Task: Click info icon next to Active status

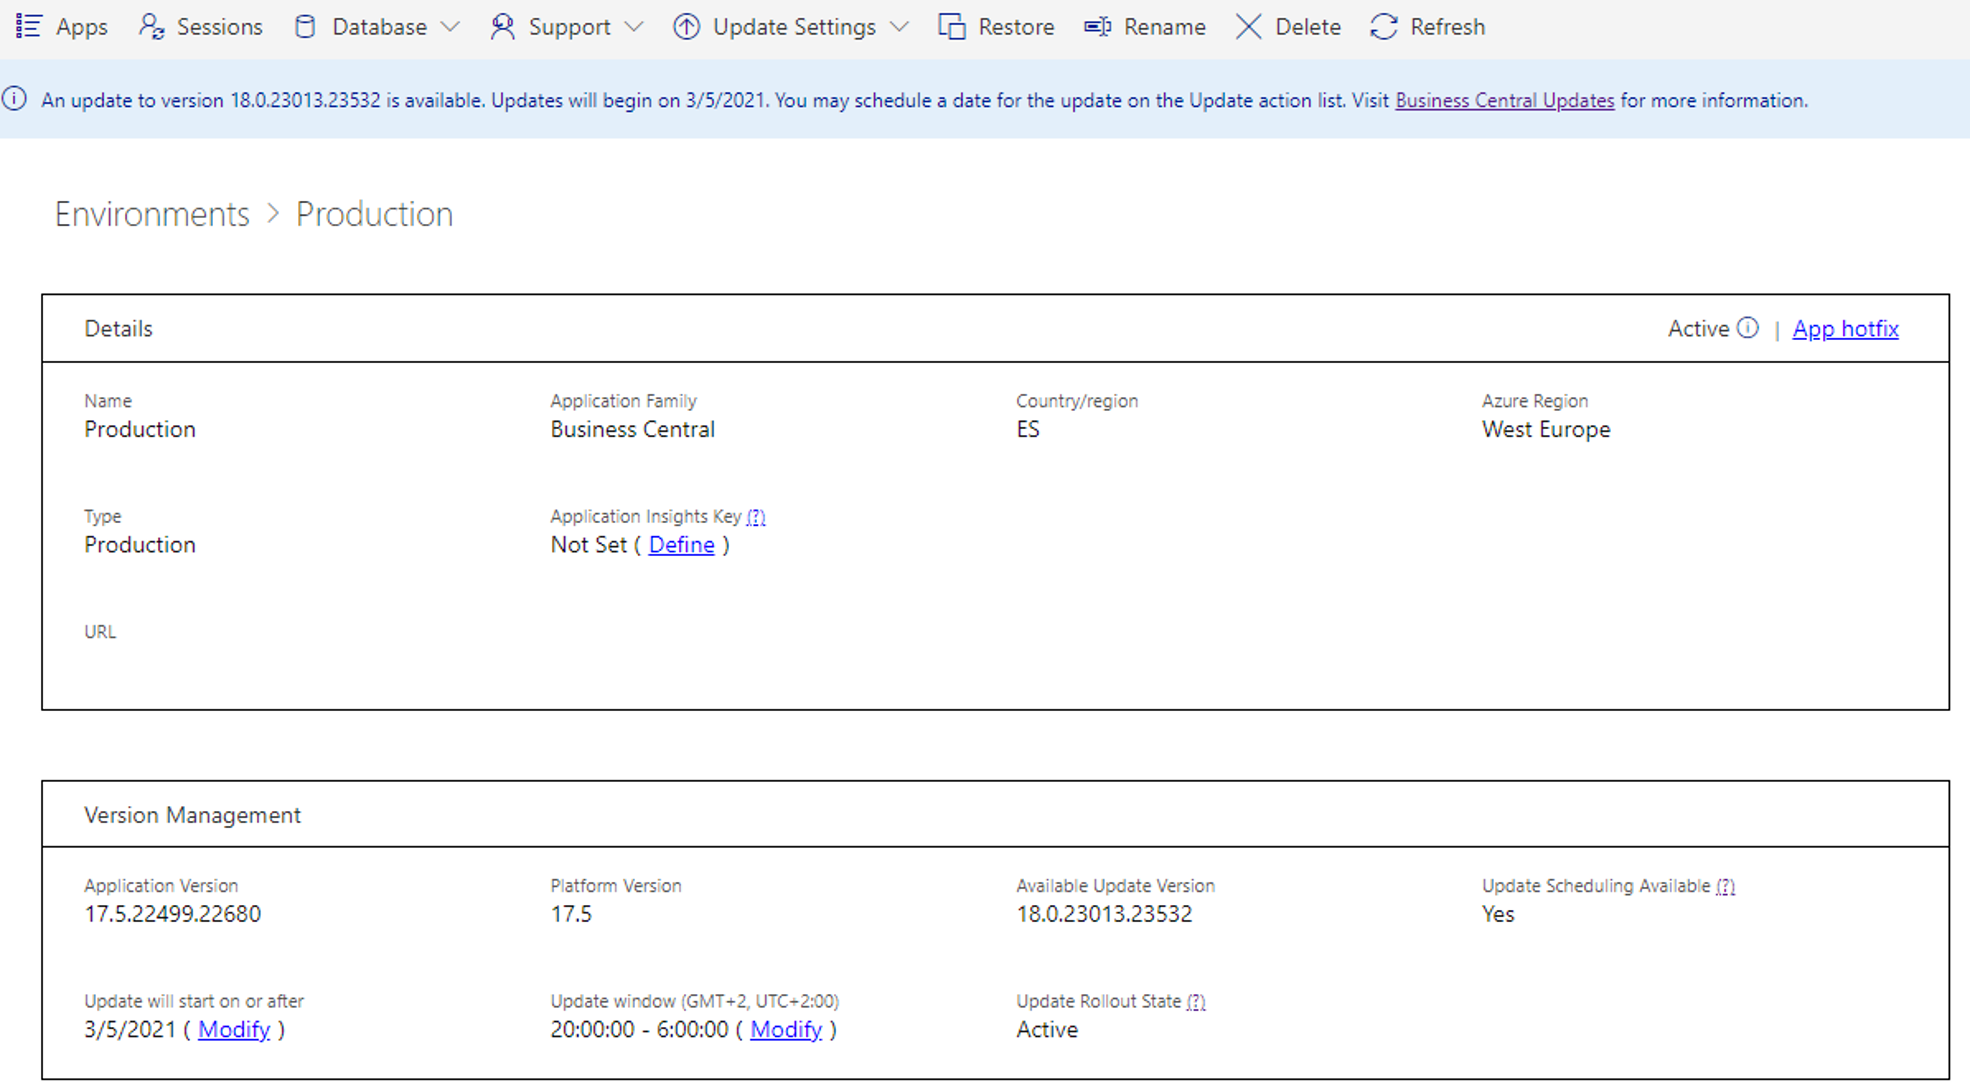Action: point(1747,328)
